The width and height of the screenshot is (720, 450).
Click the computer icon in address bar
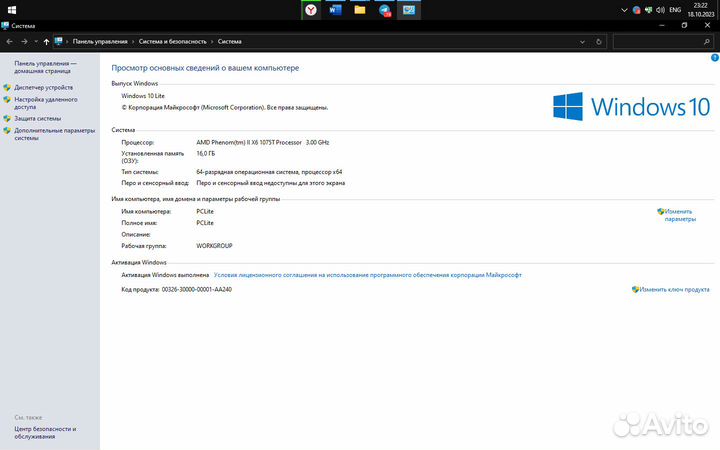click(58, 41)
